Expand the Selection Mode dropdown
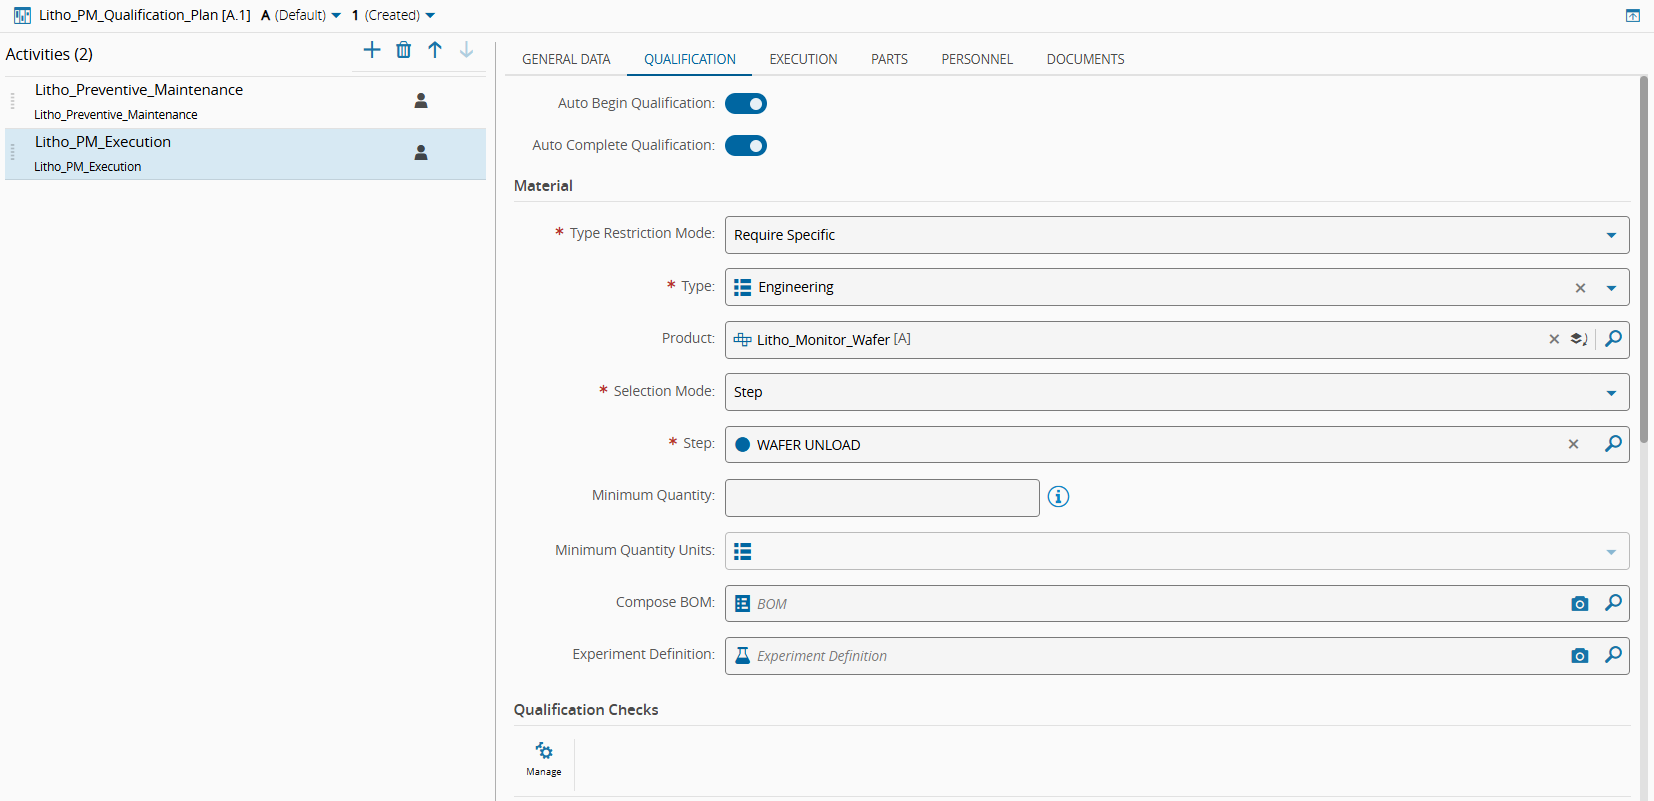 tap(1610, 393)
